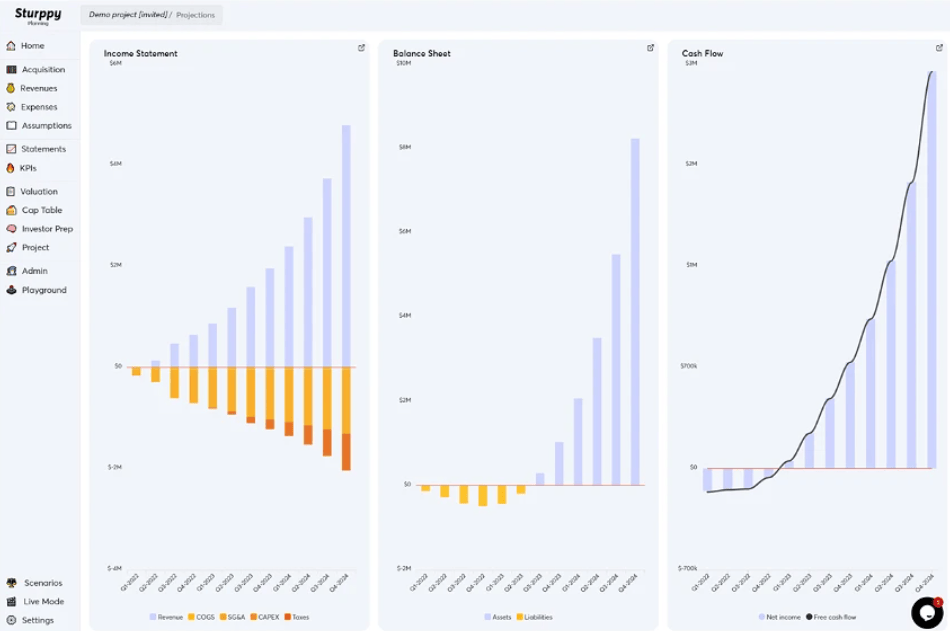Click the Demo project breadcrumb
Image resolution: width=950 pixels, height=631 pixels.
pyautogui.click(x=127, y=15)
